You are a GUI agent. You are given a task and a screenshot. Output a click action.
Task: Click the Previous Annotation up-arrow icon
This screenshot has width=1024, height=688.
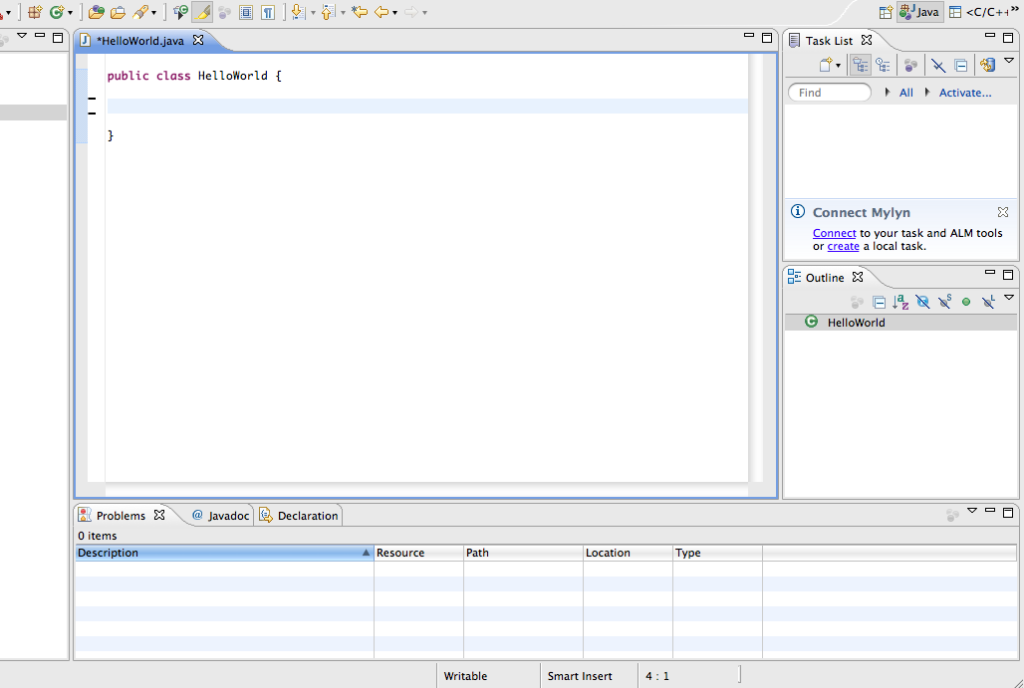[328, 12]
